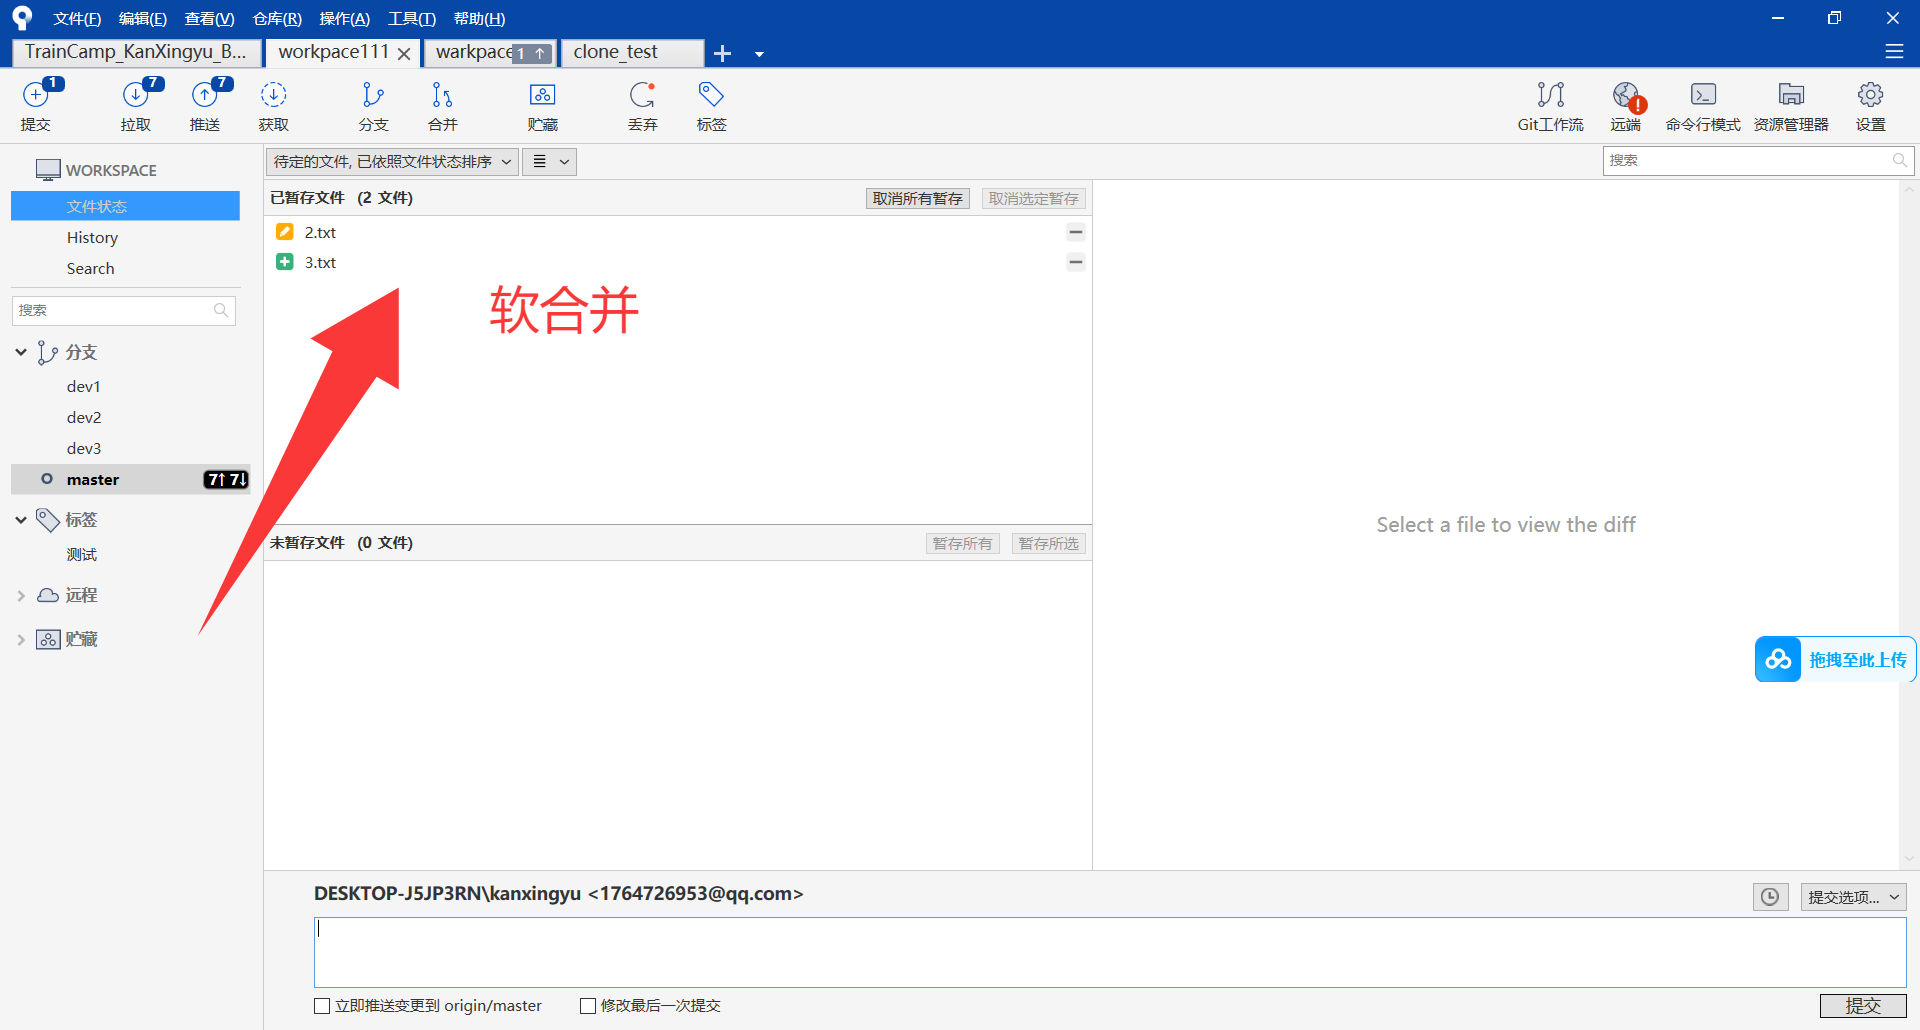
Task: Switch to the warkpace tab
Action: [x=490, y=52]
